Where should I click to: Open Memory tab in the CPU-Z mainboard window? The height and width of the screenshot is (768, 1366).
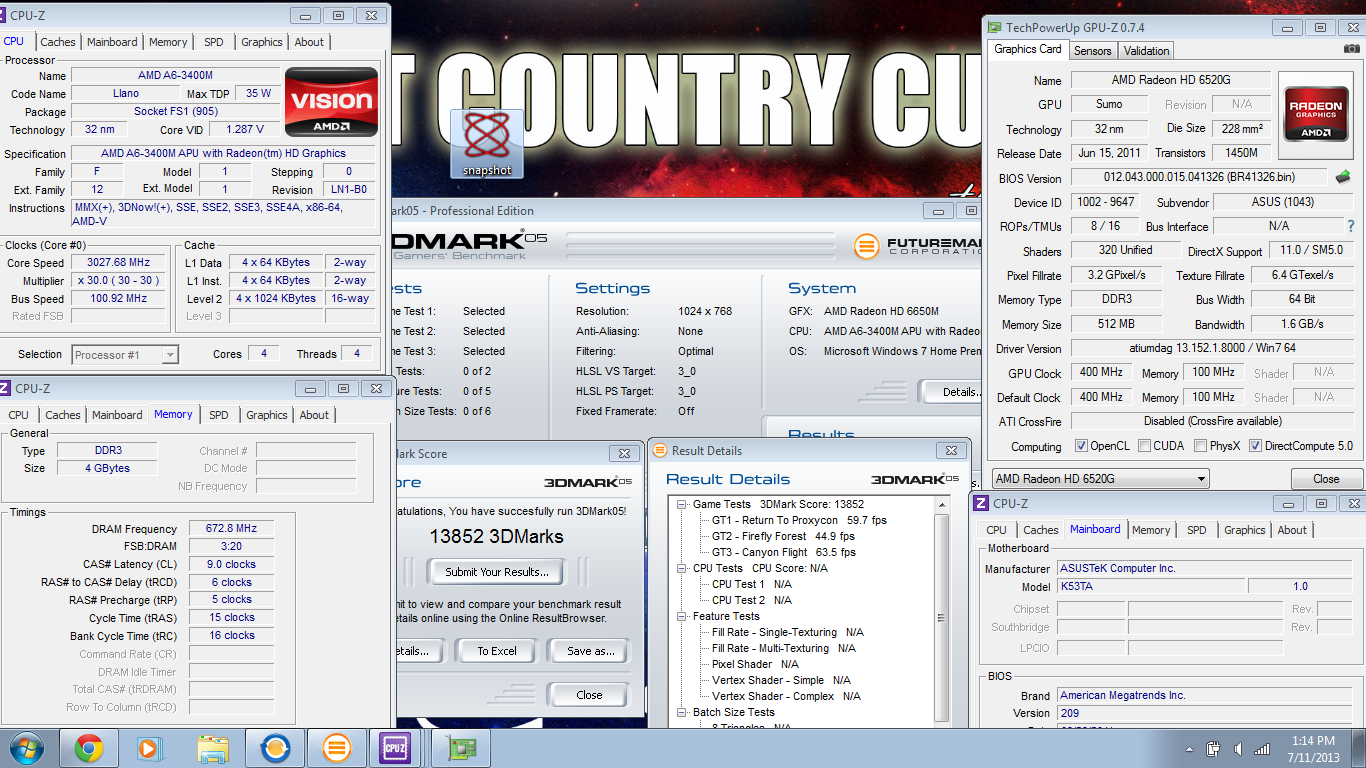pos(1151,530)
